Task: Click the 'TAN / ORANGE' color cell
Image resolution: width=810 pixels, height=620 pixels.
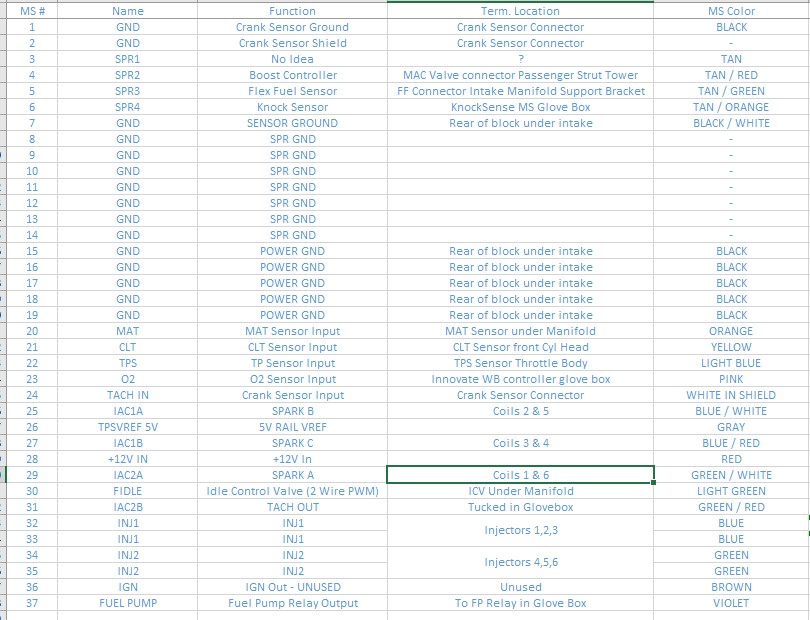Action: [731, 107]
